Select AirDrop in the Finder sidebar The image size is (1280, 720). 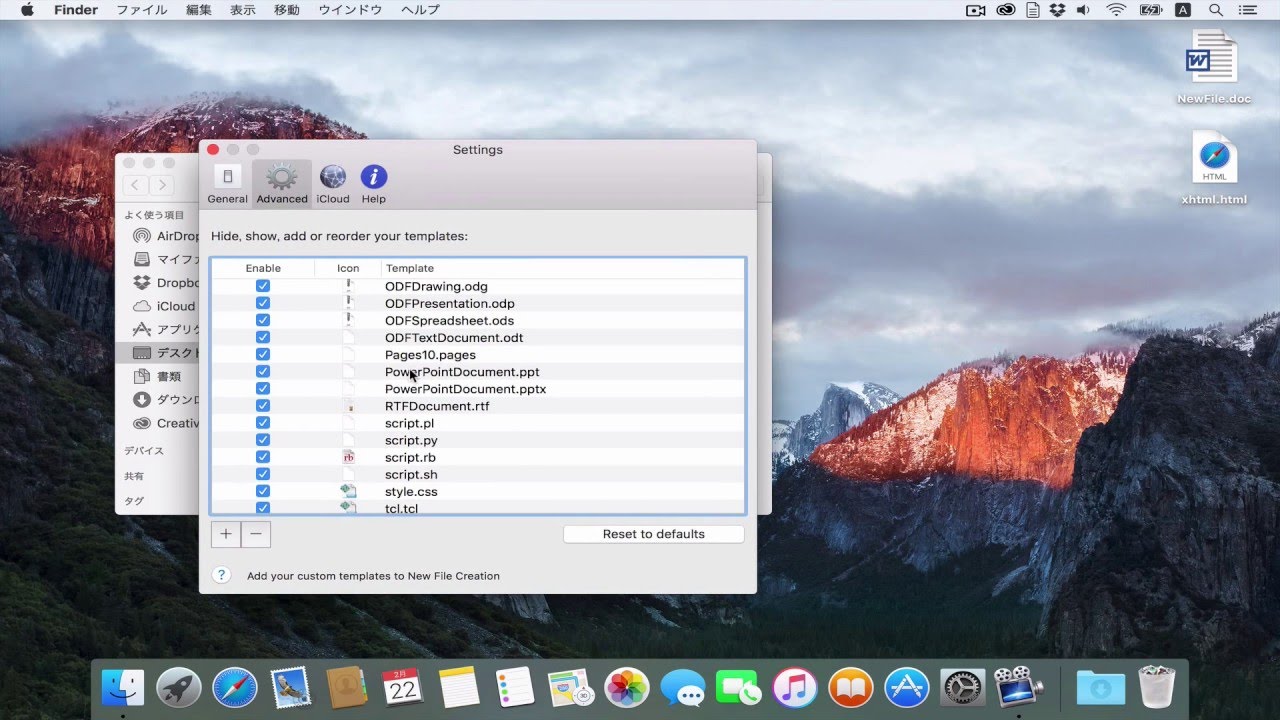coord(165,236)
